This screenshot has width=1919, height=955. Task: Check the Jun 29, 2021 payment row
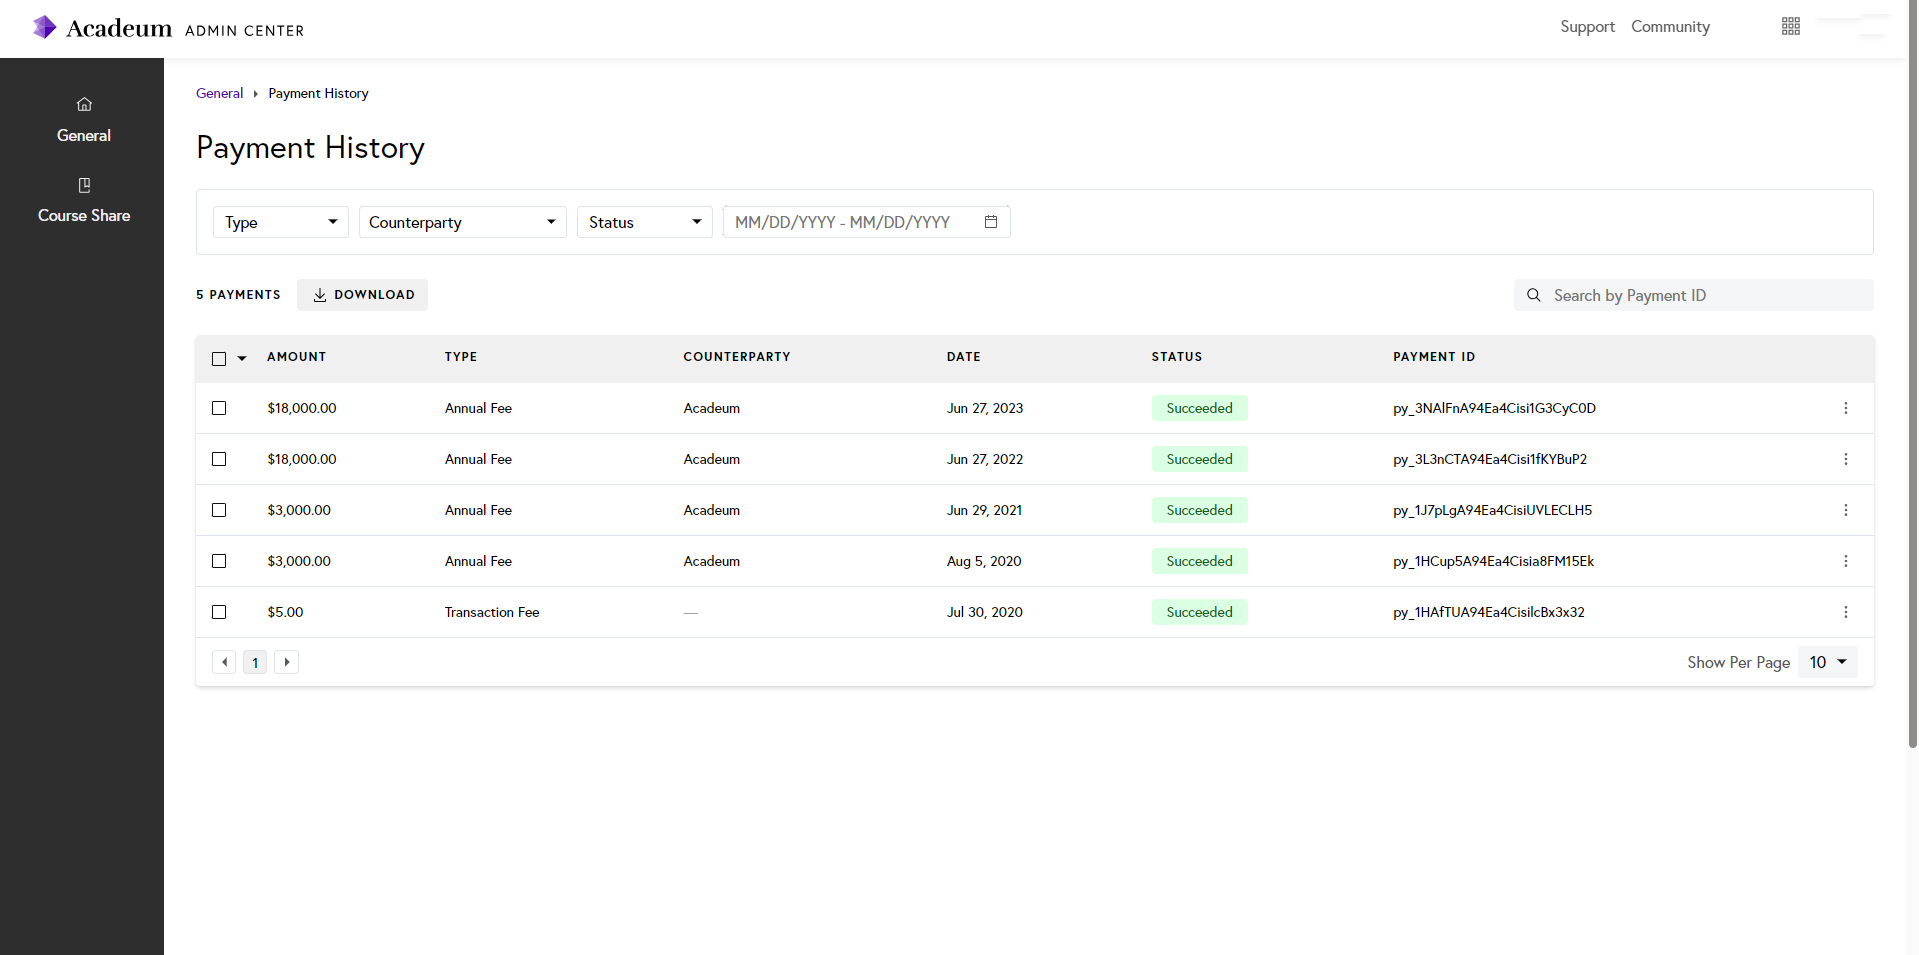point(219,510)
